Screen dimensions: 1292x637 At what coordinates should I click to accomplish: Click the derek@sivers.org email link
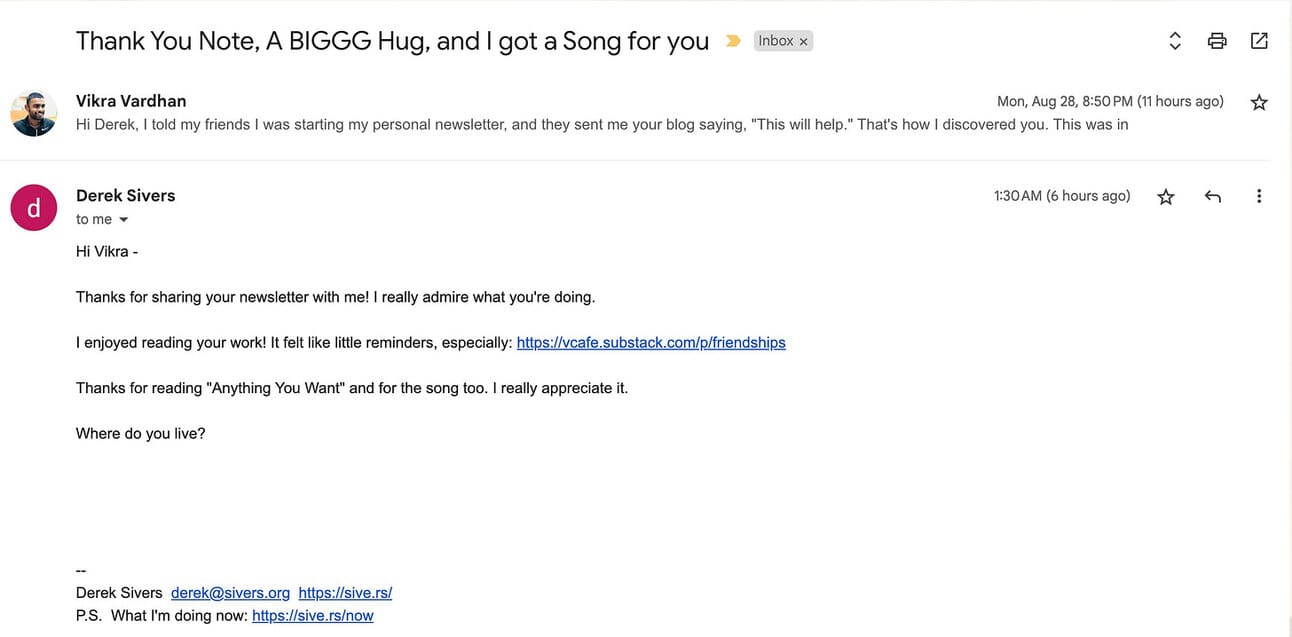point(230,593)
